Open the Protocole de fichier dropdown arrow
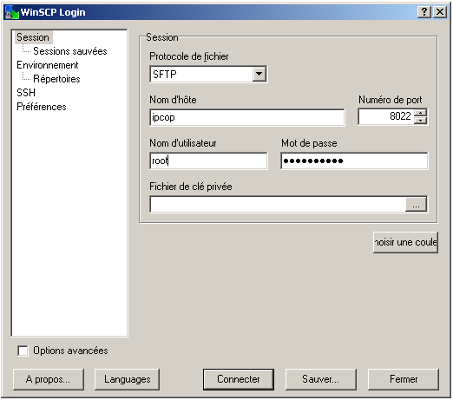 (x=259, y=74)
